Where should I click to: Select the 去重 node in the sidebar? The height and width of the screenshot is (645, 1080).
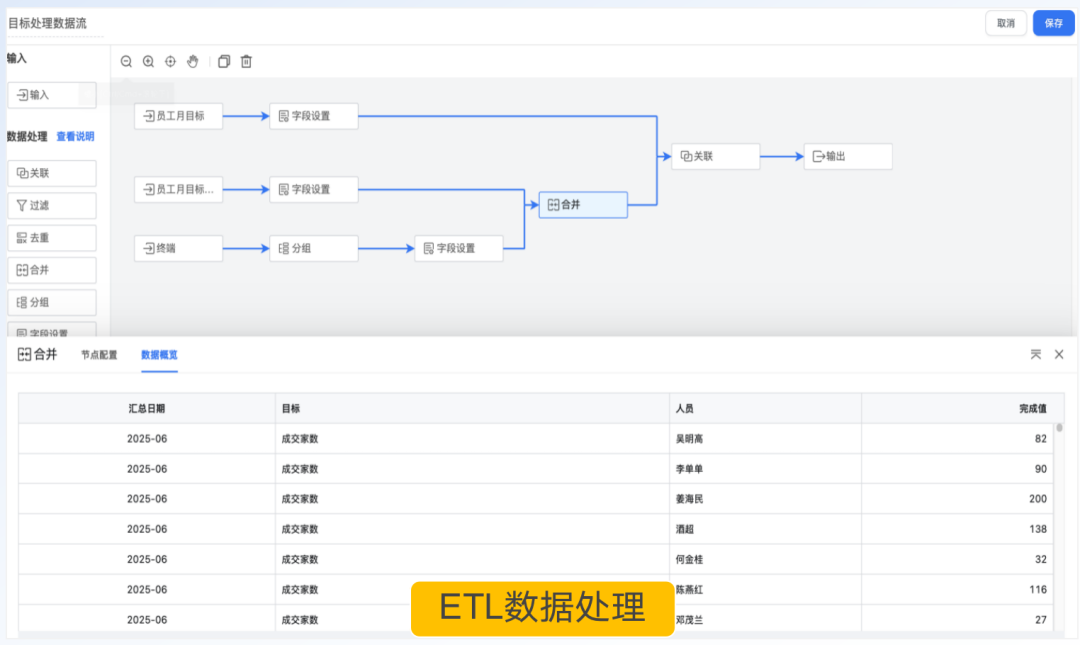(x=51, y=237)
